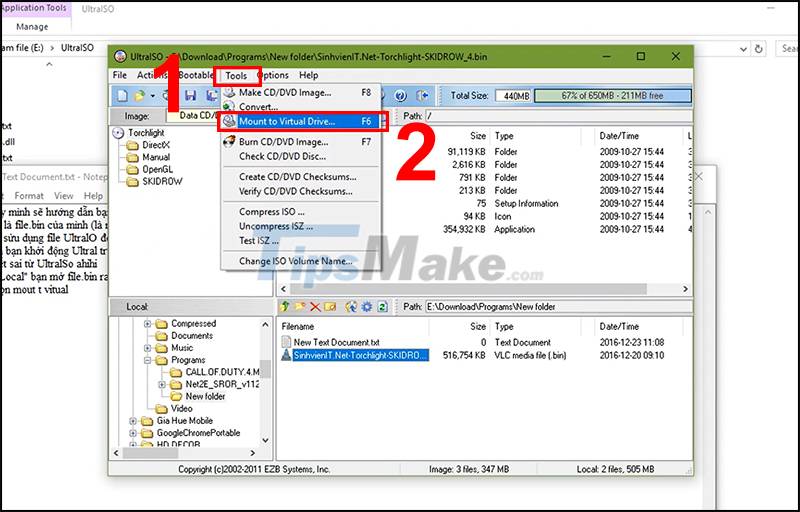The height and width of the screenshot is (512, 800).
Task: Choose Check CD/DVD Disc
Action: click(x=302, y=156)
